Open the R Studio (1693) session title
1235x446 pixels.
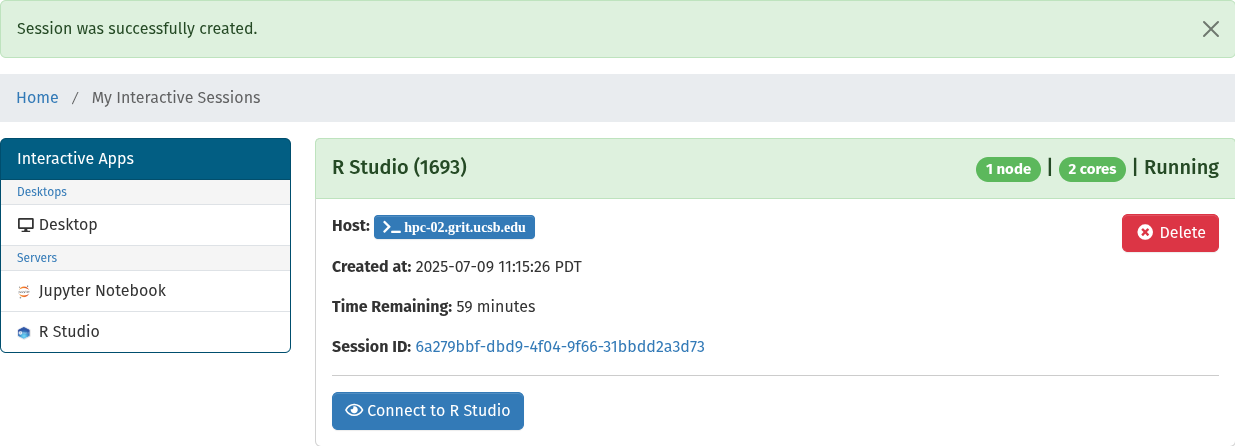click(x=399, y=168)
